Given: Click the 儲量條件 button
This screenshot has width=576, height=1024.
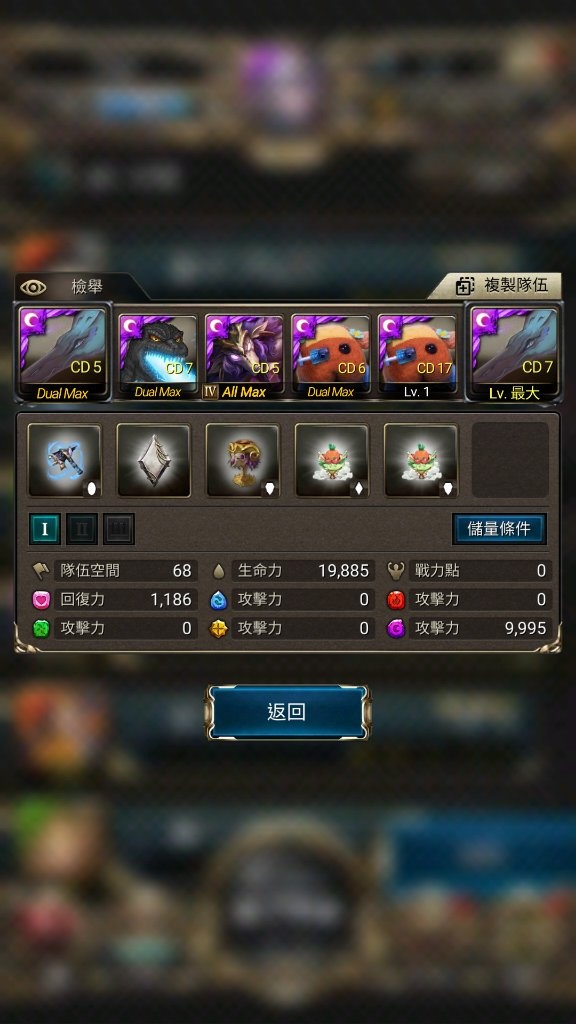Looking at the screenshot, I should pyautogui.click(x=499, y=529).
